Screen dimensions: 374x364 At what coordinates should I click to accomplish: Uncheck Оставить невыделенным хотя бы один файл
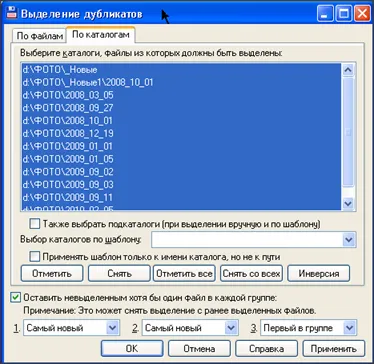(15, 298)
